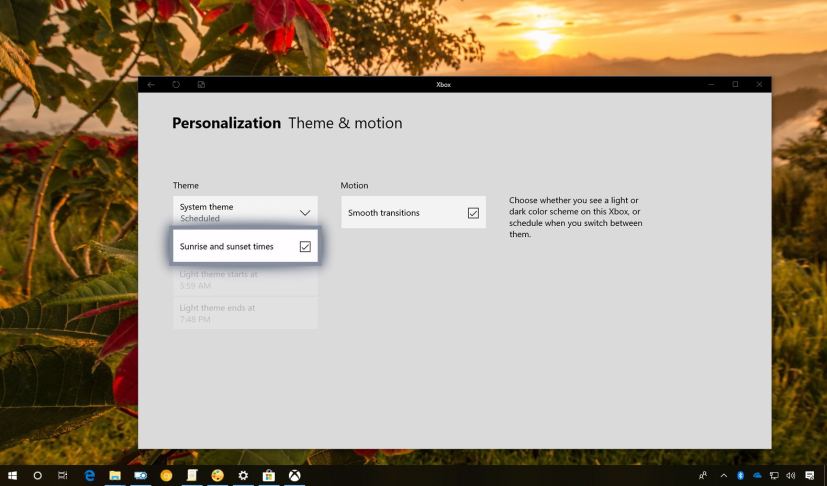Open network status tray icon
This screenshot has height=486, width=827.
coord(774,475)
